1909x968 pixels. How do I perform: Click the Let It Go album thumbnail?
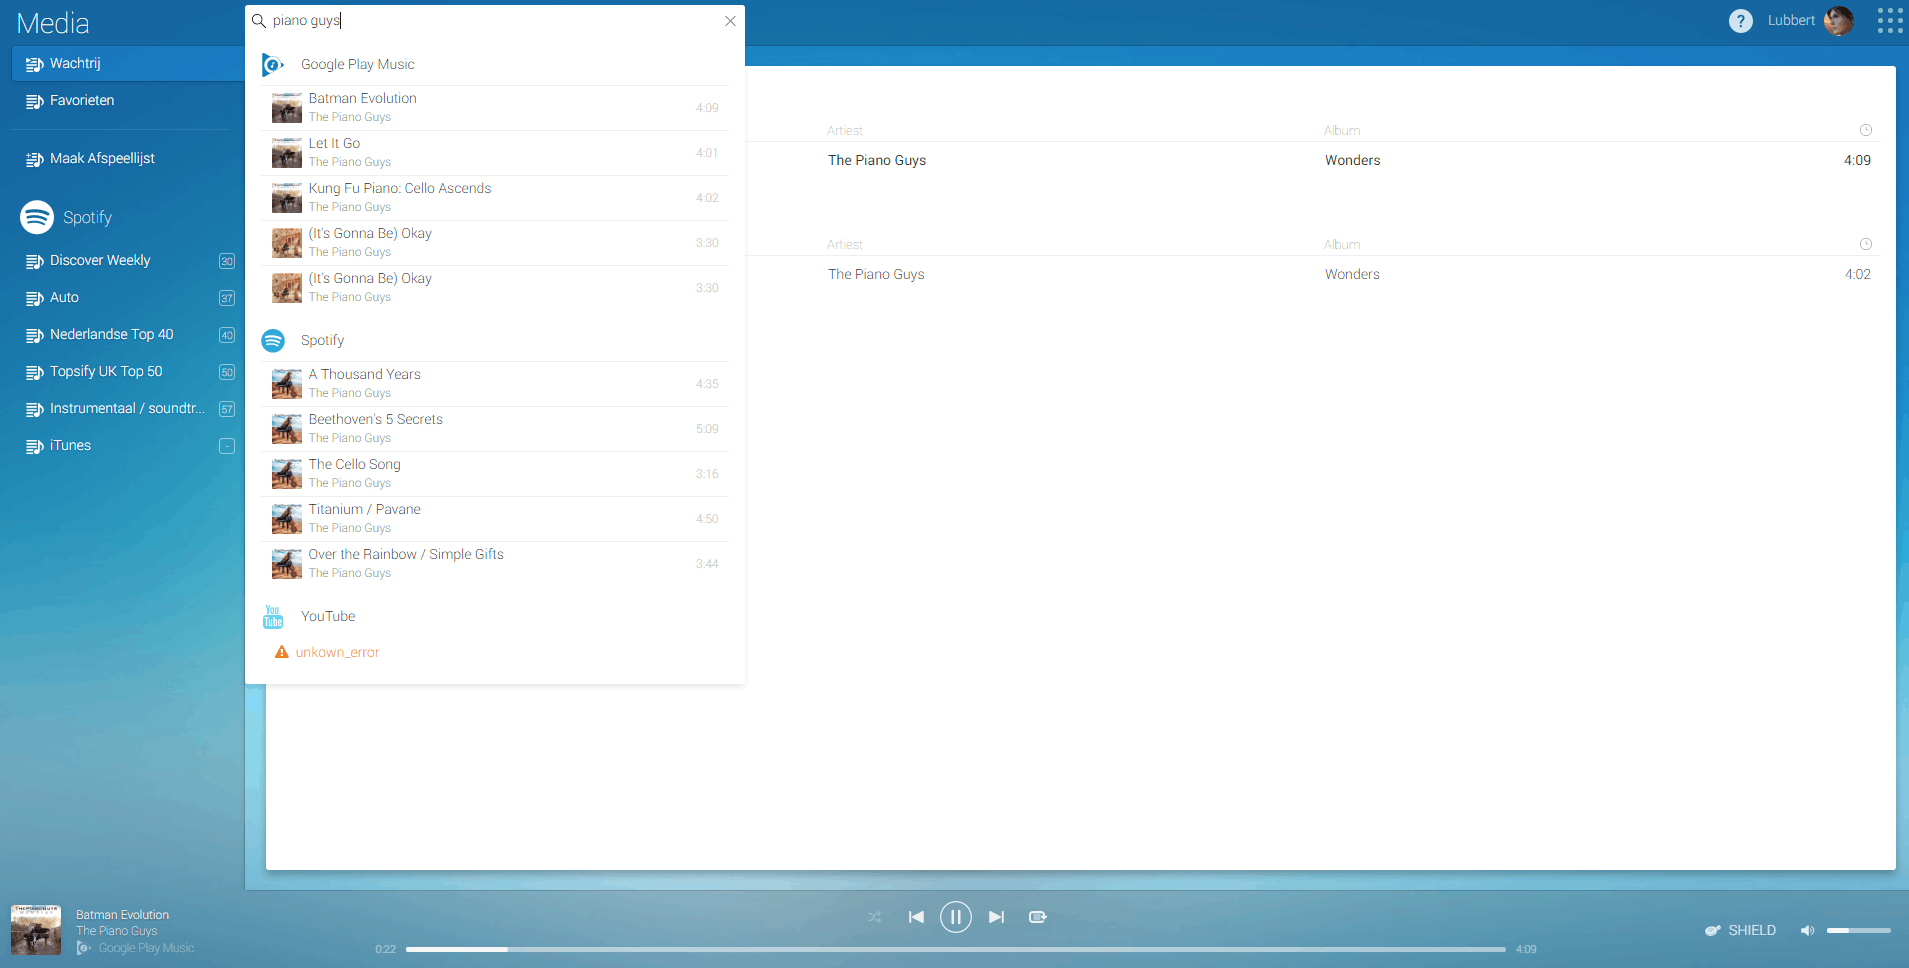(x=287, y=153)
